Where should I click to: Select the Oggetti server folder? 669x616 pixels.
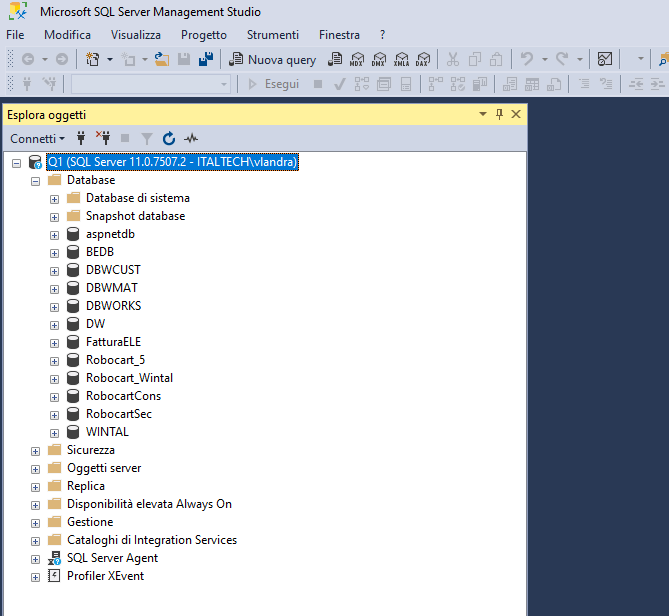coord(104,468)
